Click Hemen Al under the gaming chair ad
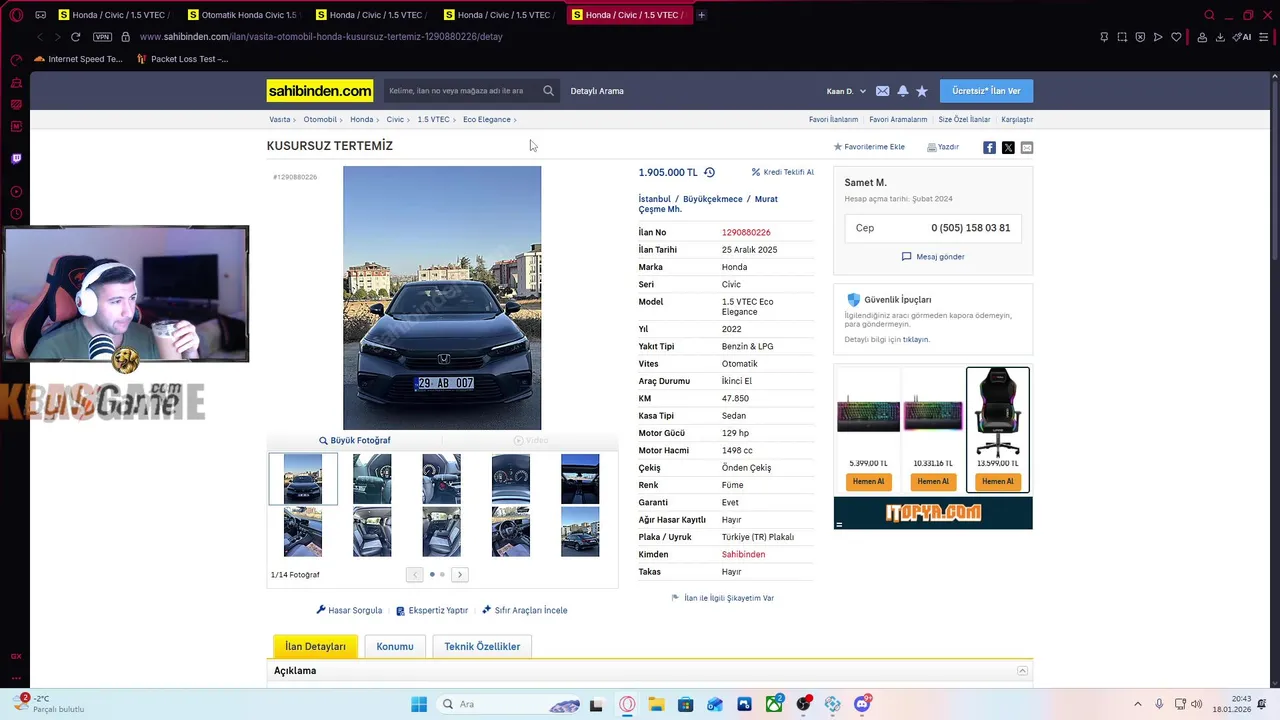Image resolution: width=1280 pixels, height=720 pixels. tap(997, 481)
